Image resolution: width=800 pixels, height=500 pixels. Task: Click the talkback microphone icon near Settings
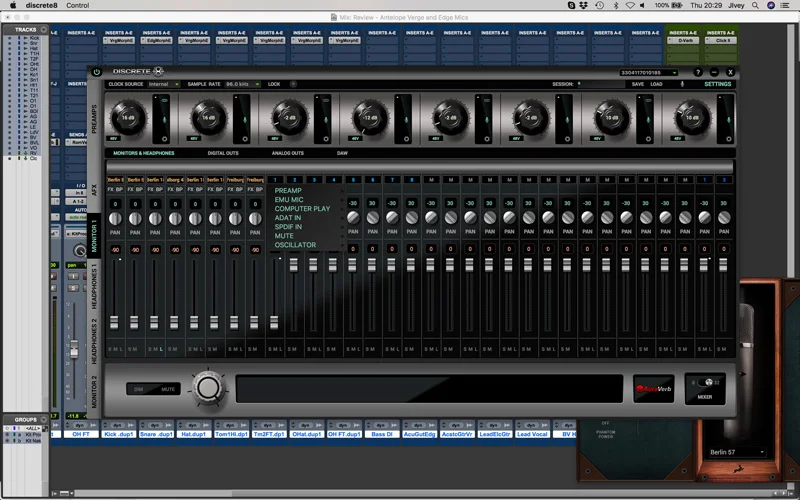[x=682, y=84]
